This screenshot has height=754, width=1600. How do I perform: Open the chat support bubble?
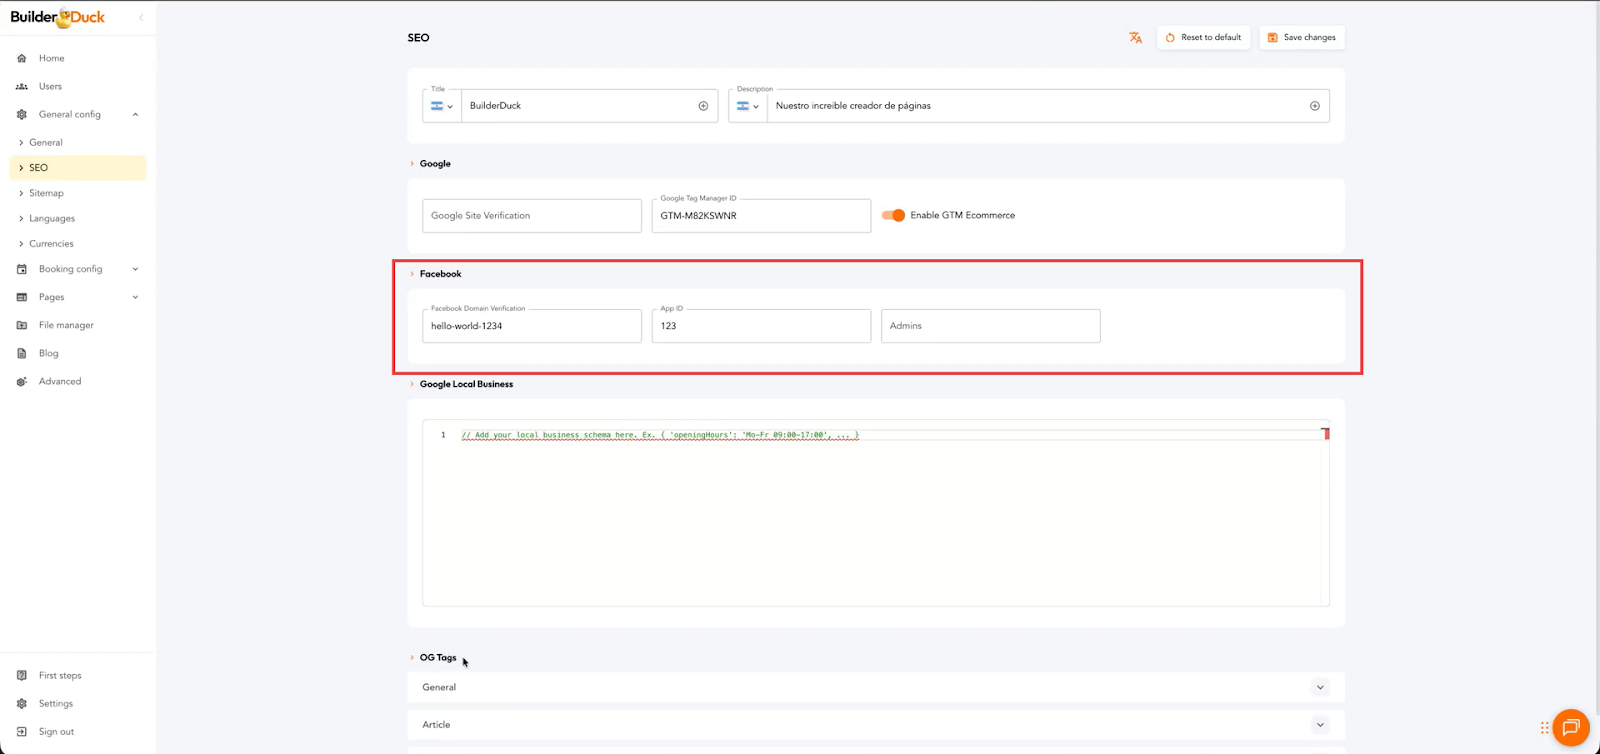pos(1570,727)
